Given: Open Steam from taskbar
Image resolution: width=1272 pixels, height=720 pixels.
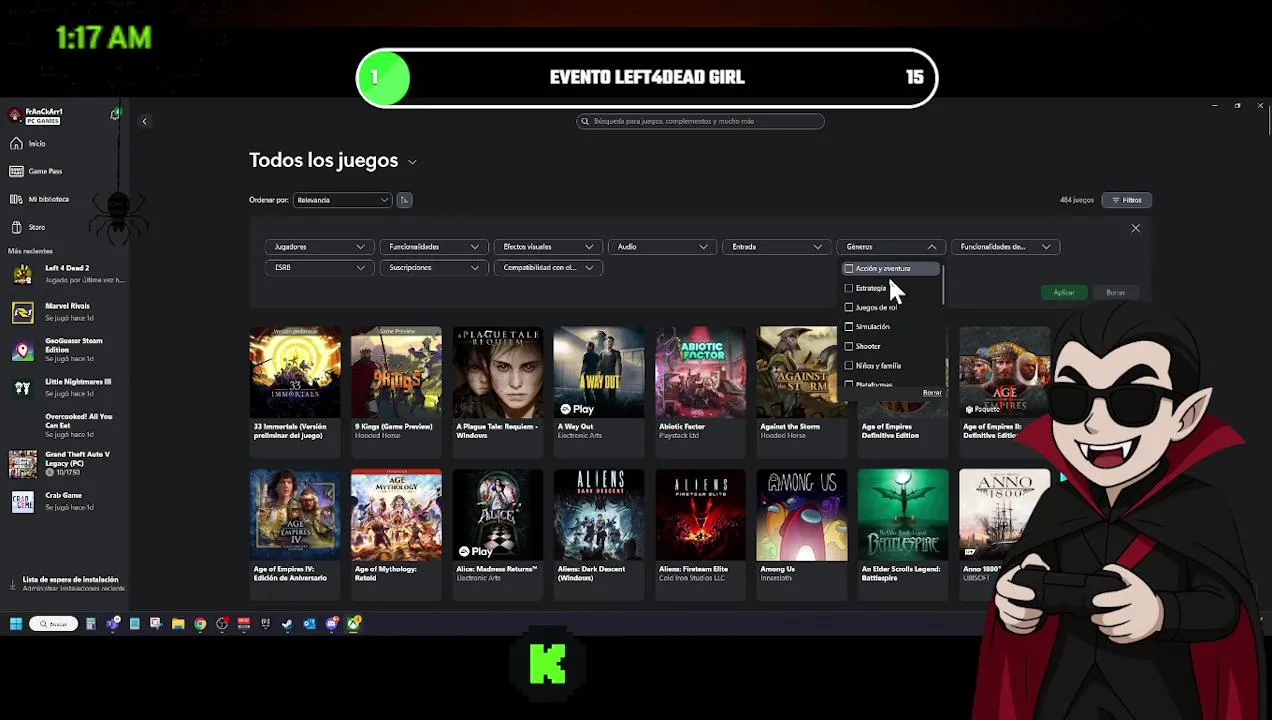Looking at the screenshot, I should tap(287, 624).
